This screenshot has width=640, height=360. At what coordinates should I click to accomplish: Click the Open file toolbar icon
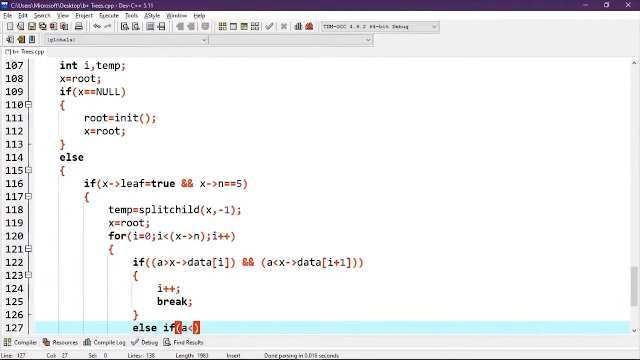point(20,27)
